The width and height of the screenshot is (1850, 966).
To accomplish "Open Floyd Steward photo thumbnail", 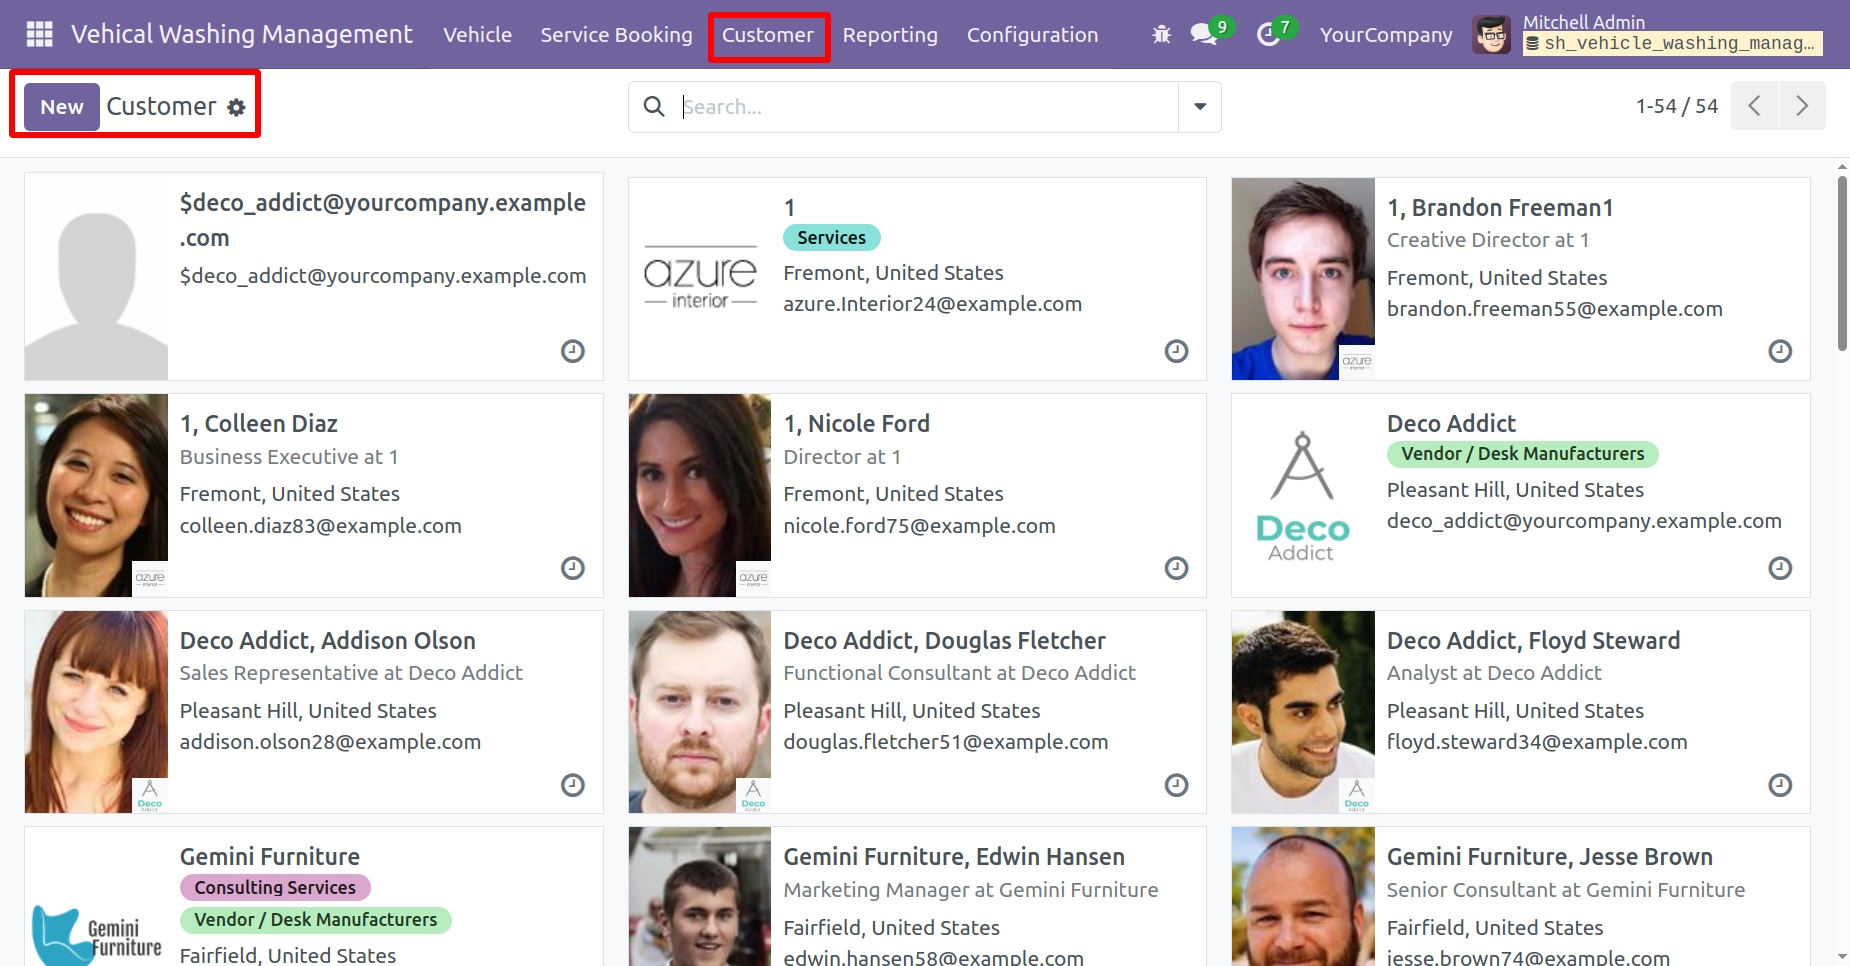I will point(1303,712).
